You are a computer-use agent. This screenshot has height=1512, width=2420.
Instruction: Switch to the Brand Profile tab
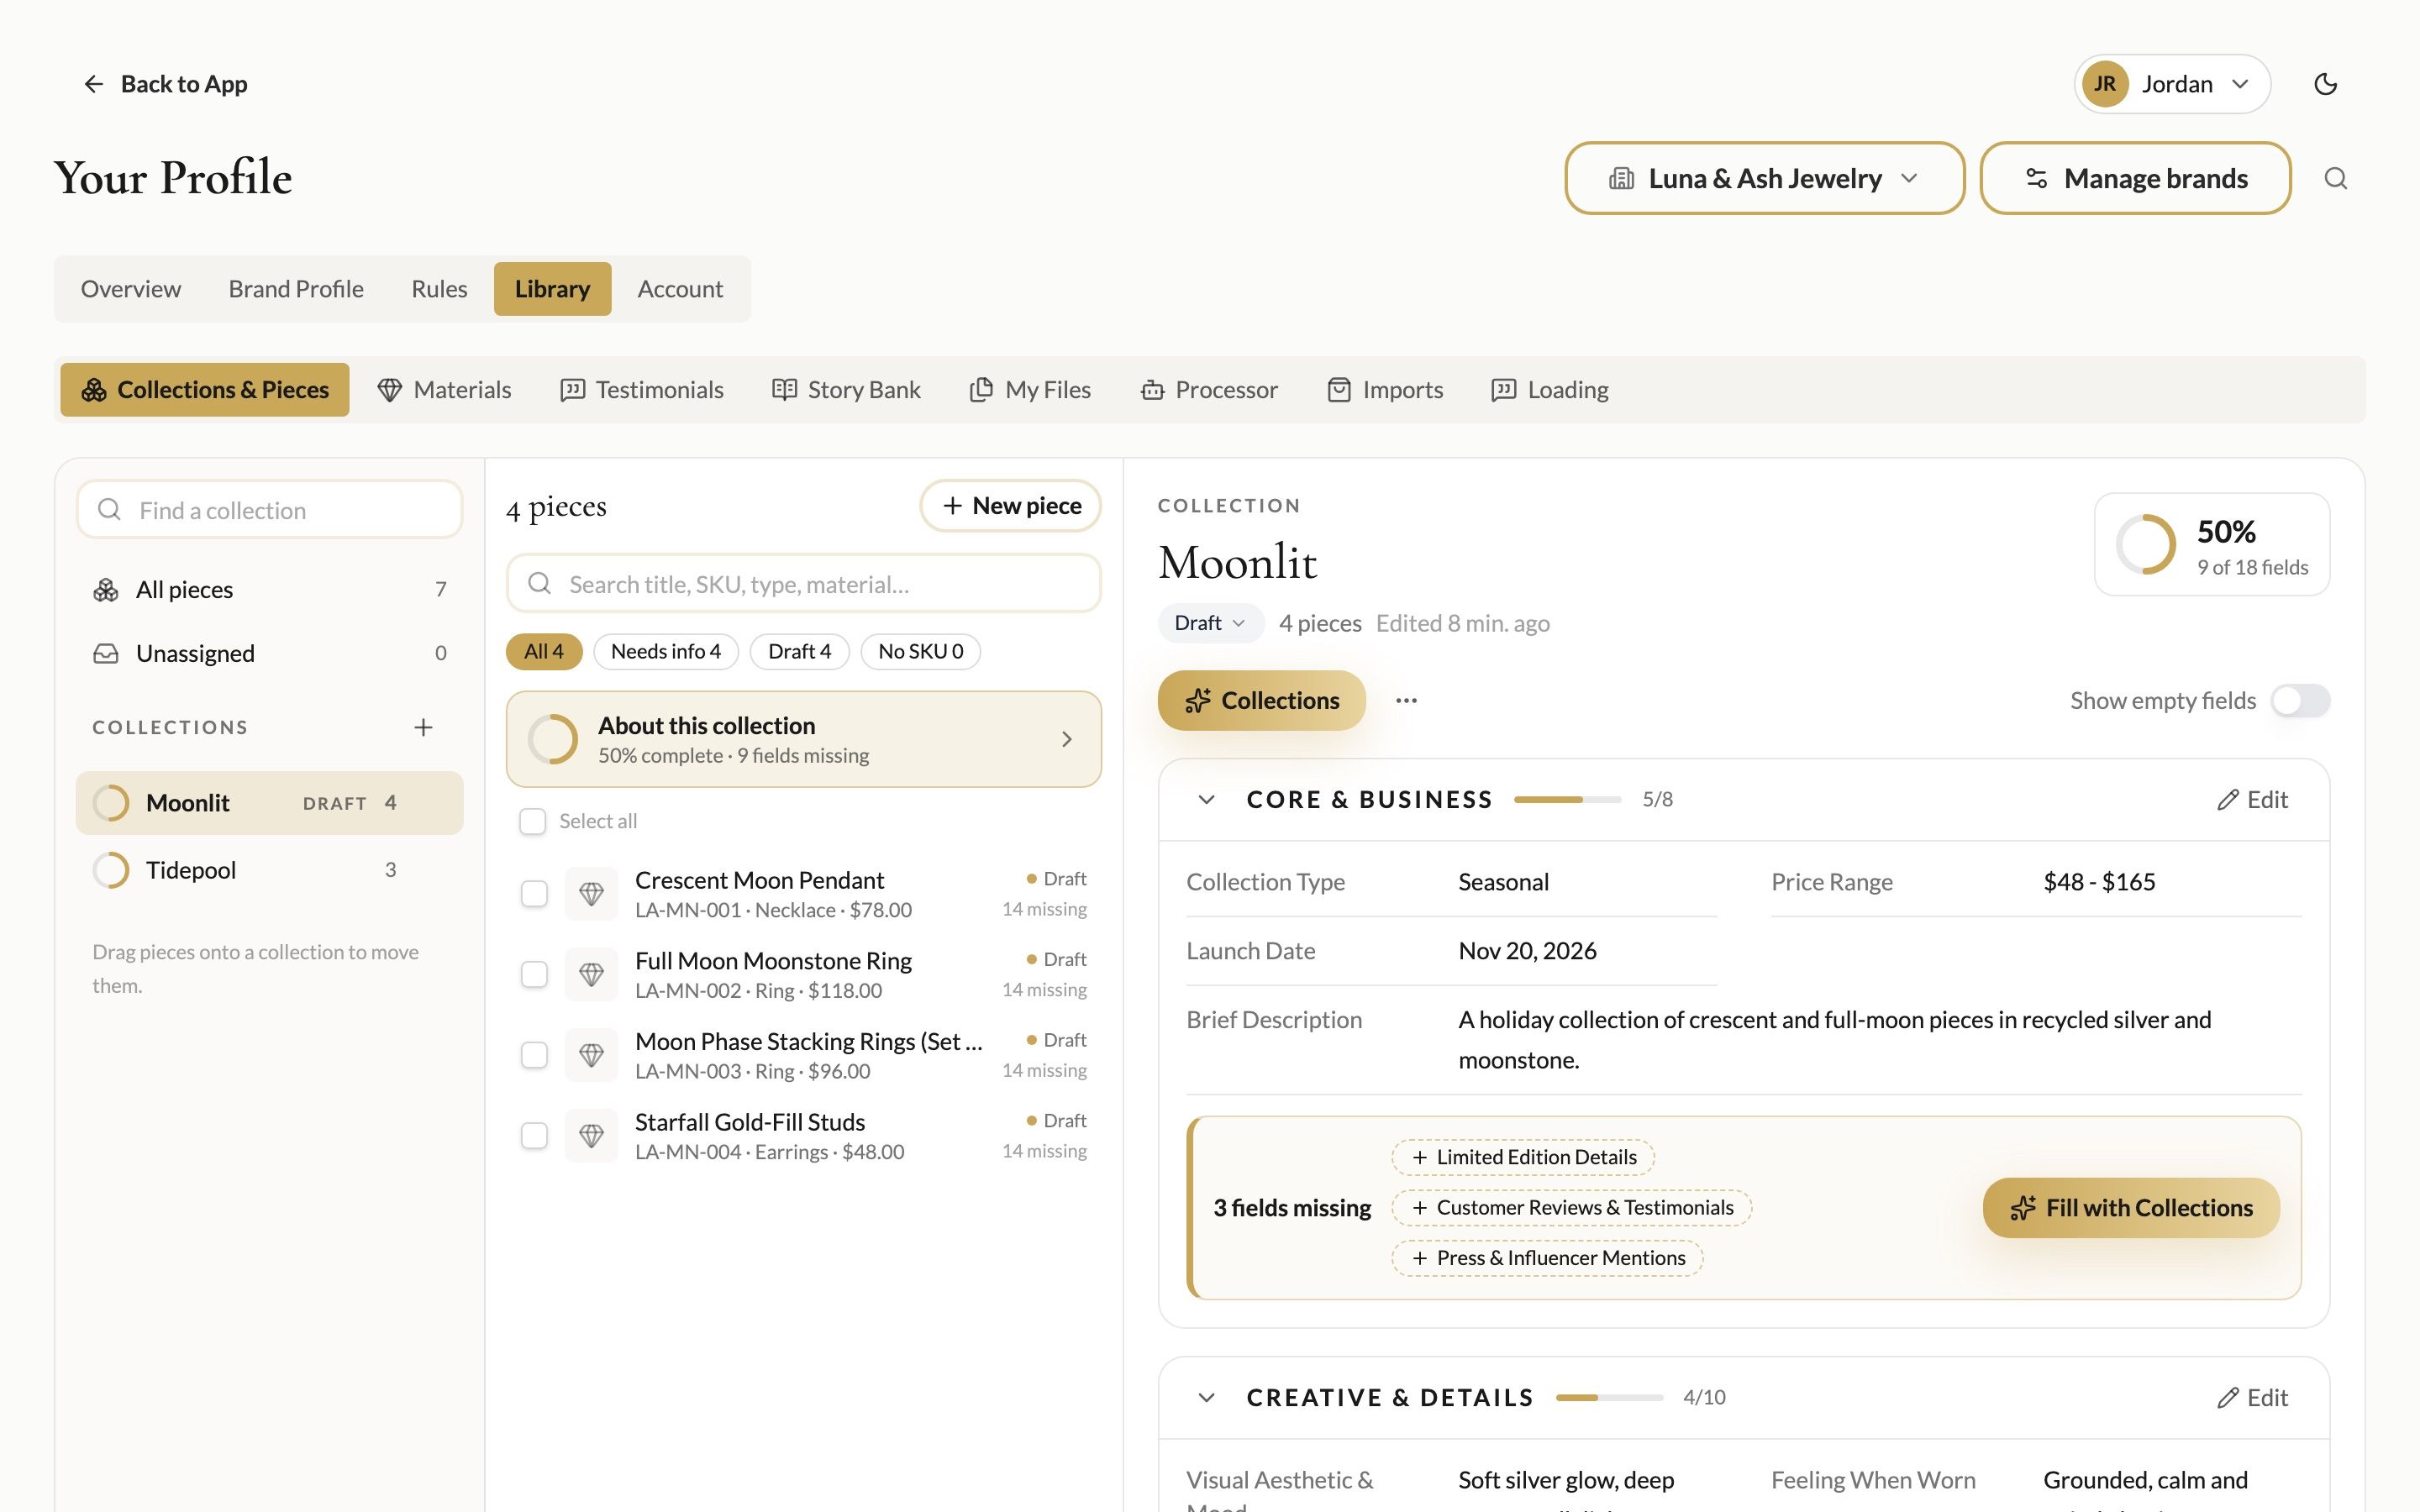click(x=296, y=289)
